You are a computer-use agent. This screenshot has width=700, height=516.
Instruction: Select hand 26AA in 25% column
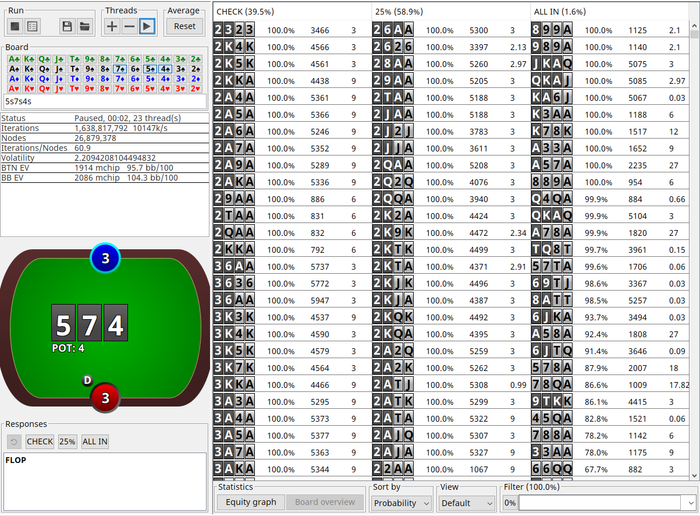click(393, 30)
